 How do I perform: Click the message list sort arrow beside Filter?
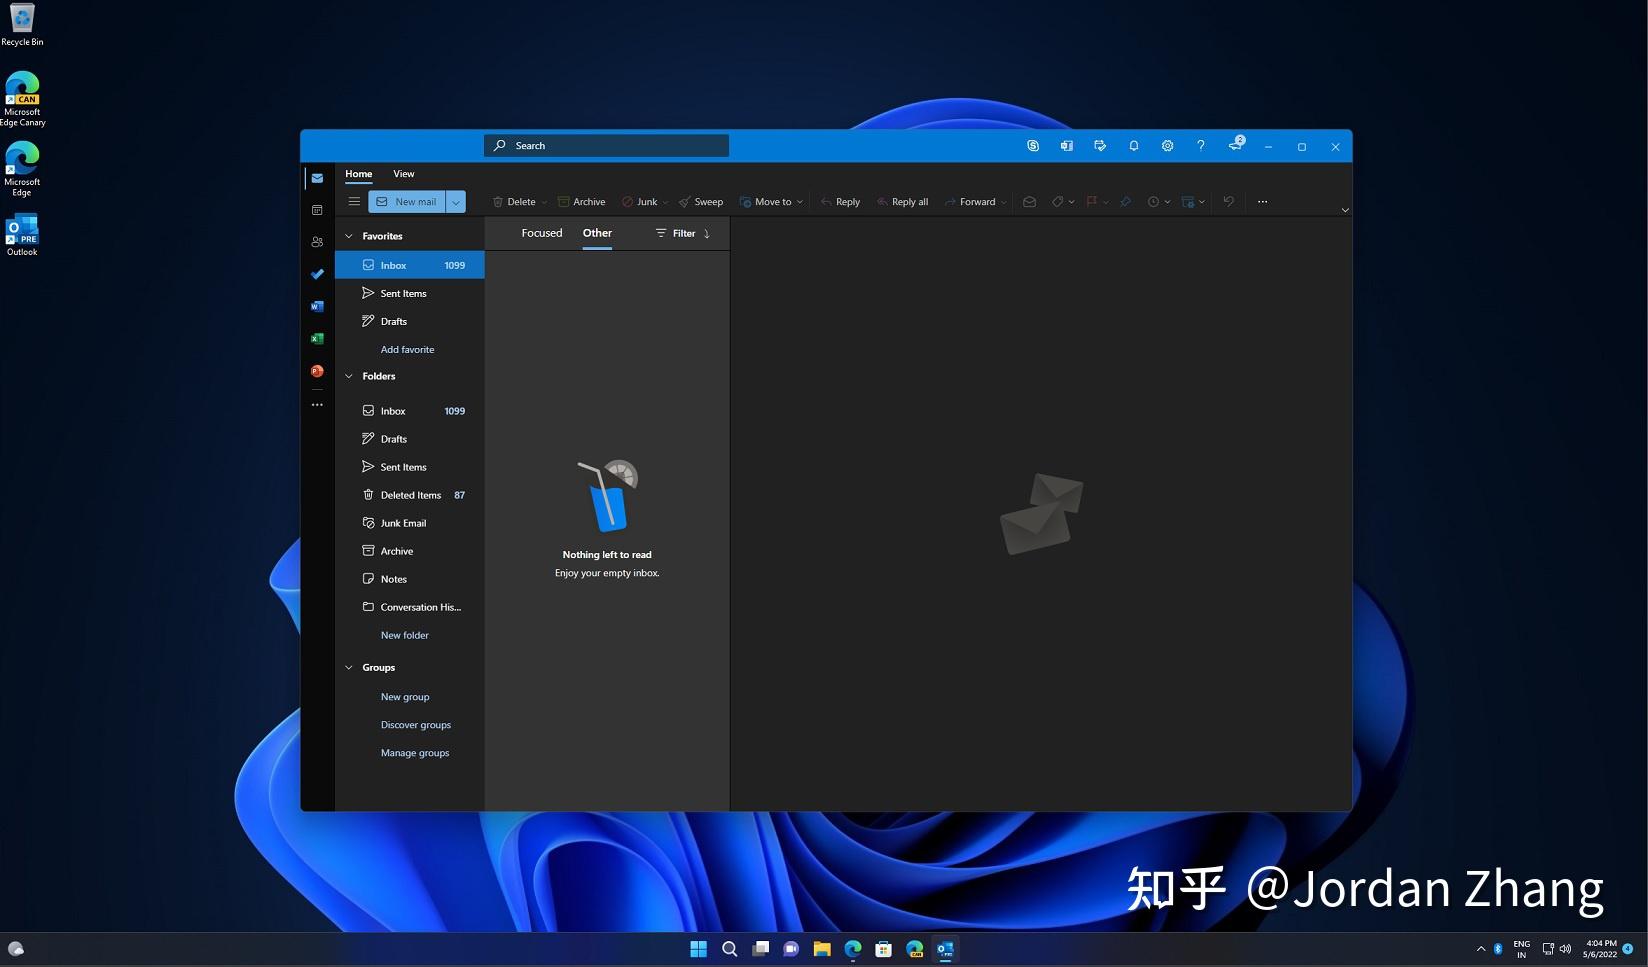707,233
